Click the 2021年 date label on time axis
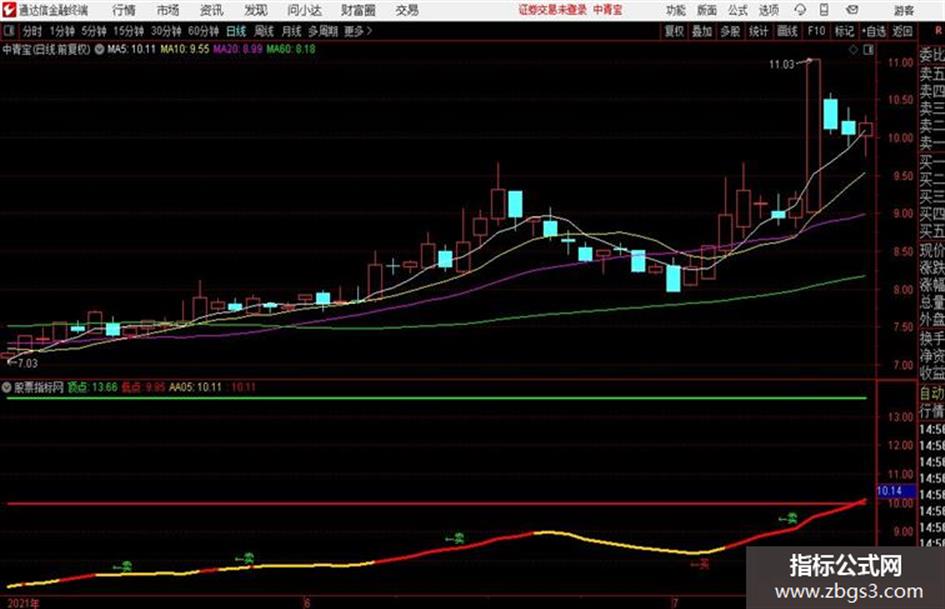 coord(23,603)
